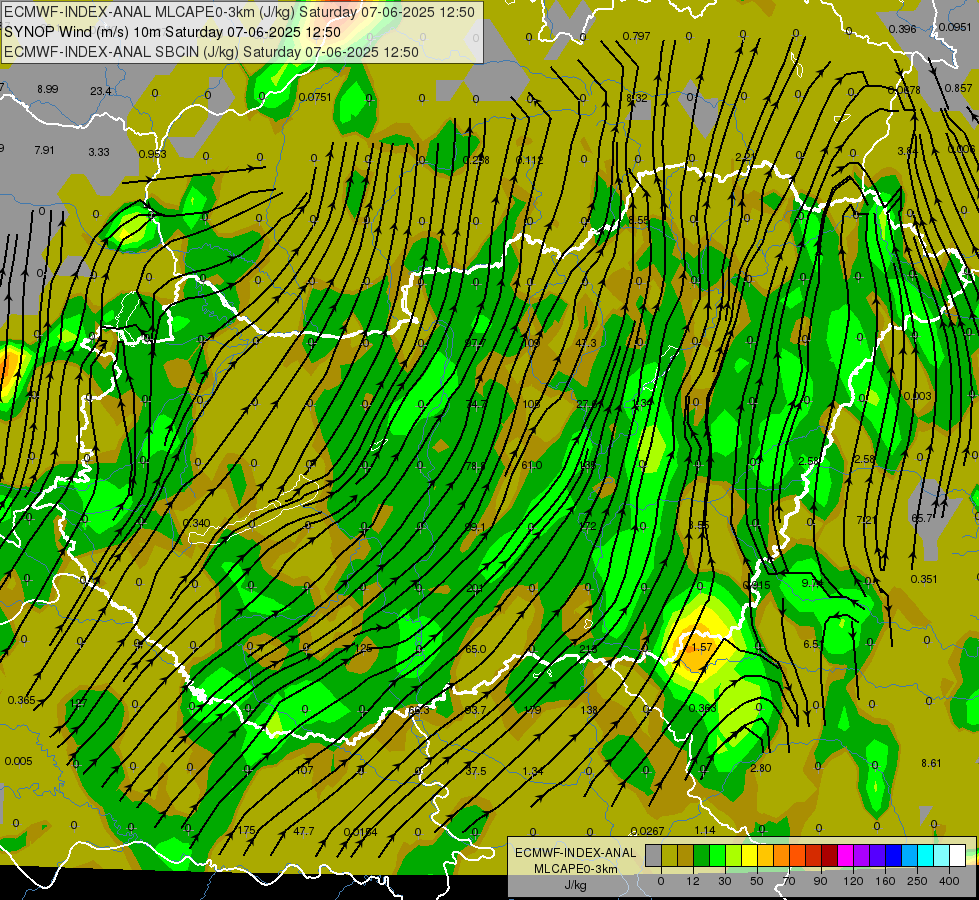Click the legend scale value 250
This screenshot has height=900, width=979.
pyautogui.click(x=917, y=881)
